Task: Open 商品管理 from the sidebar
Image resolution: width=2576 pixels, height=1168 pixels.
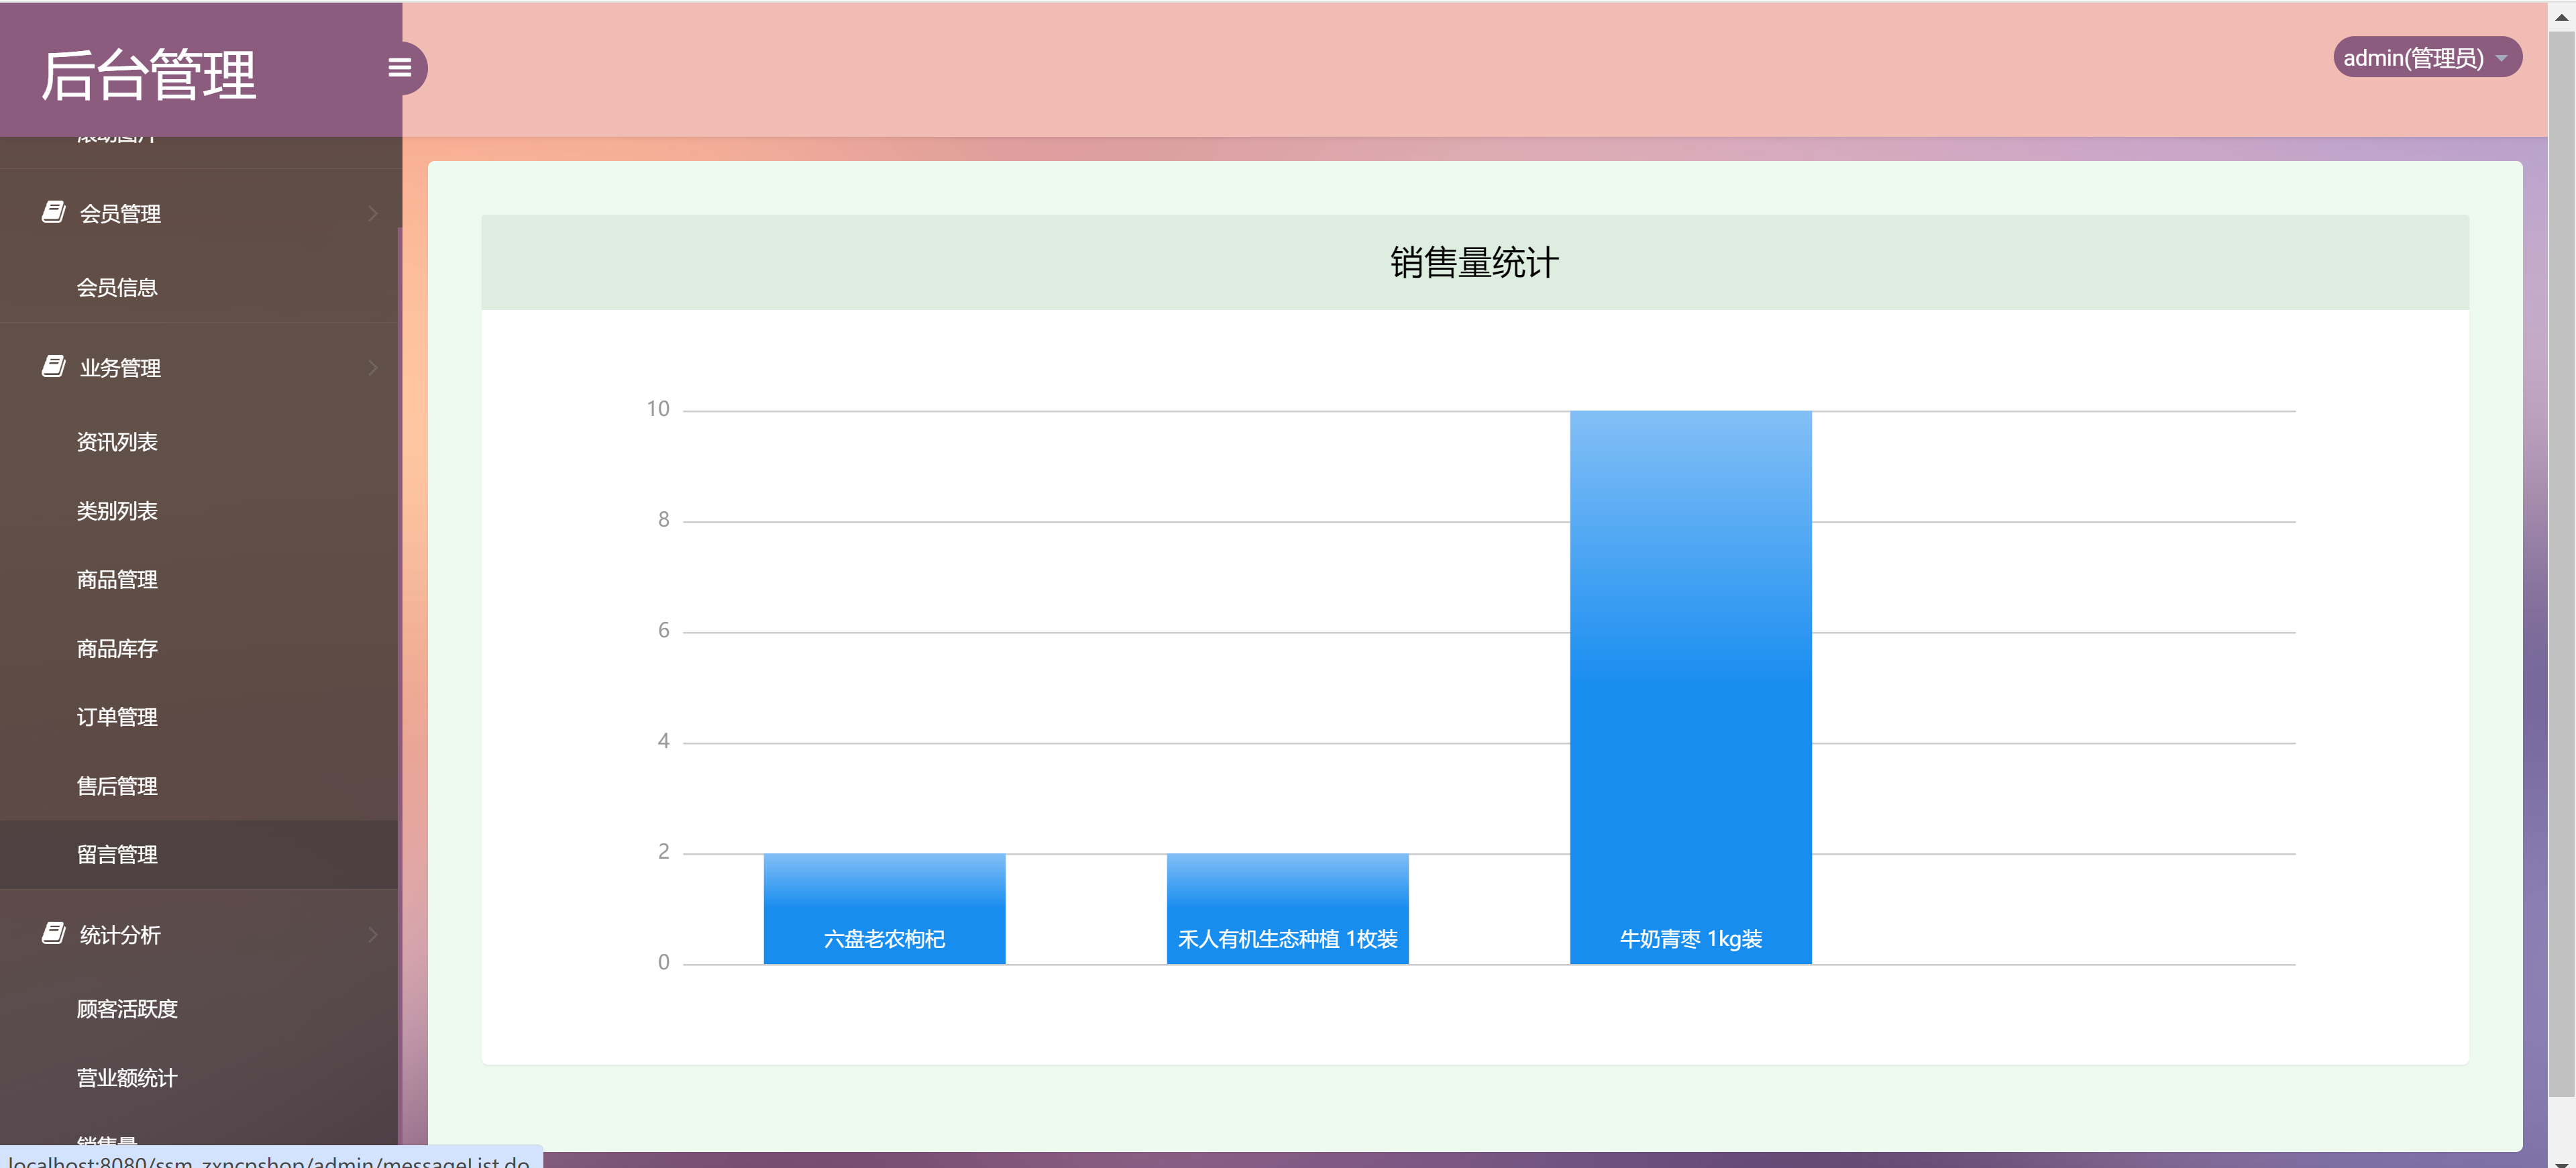Action: click(x=117, y=579)
